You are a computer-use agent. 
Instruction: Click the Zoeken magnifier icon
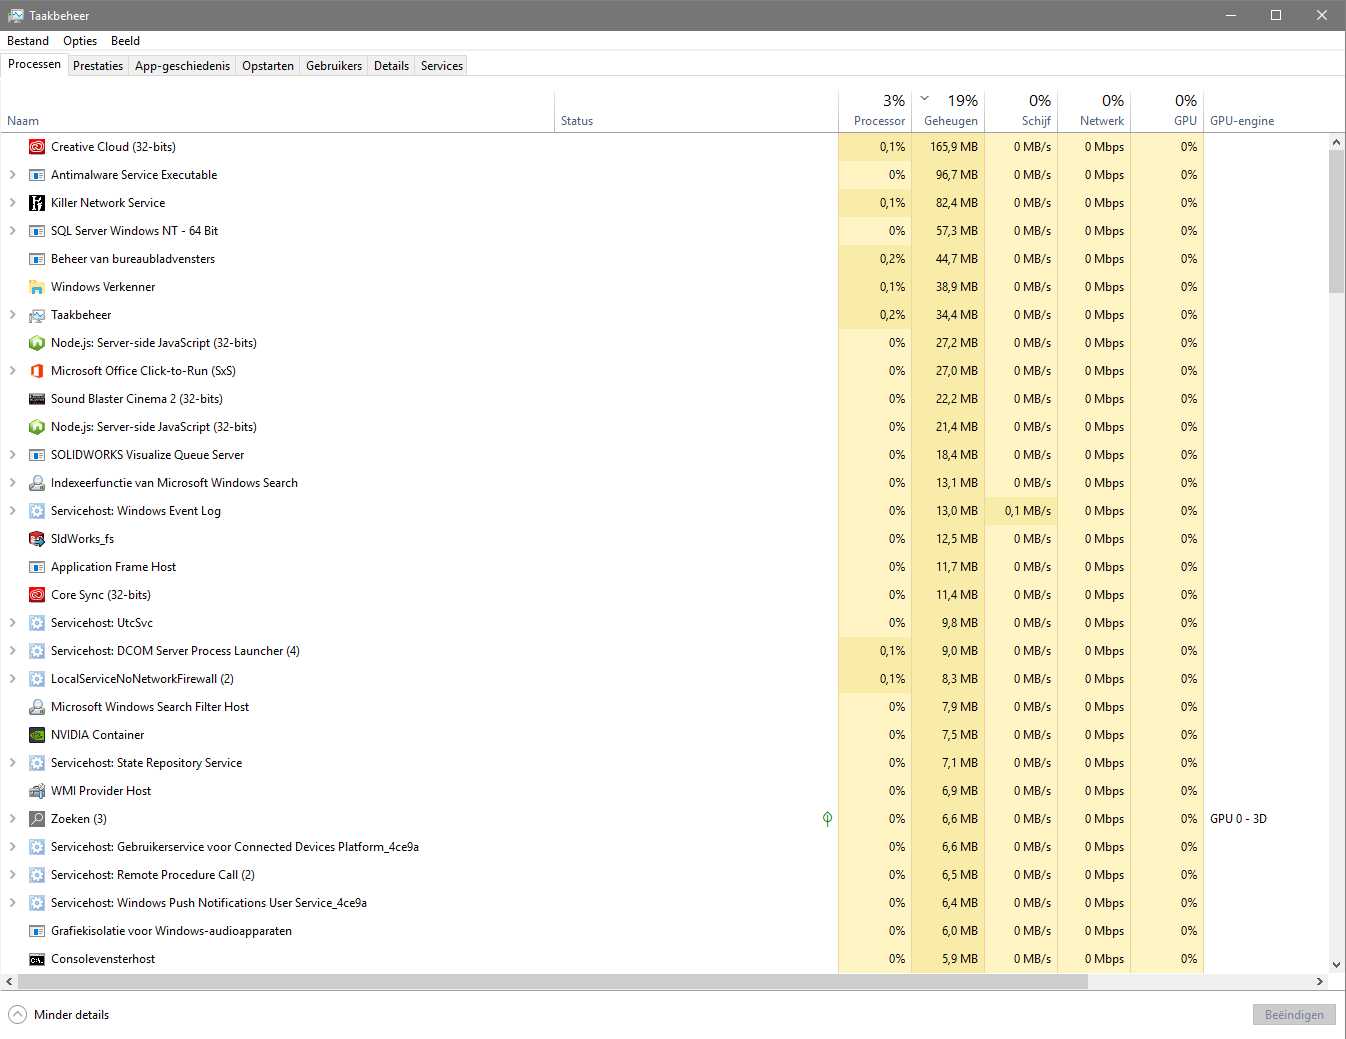click(37, 819)
